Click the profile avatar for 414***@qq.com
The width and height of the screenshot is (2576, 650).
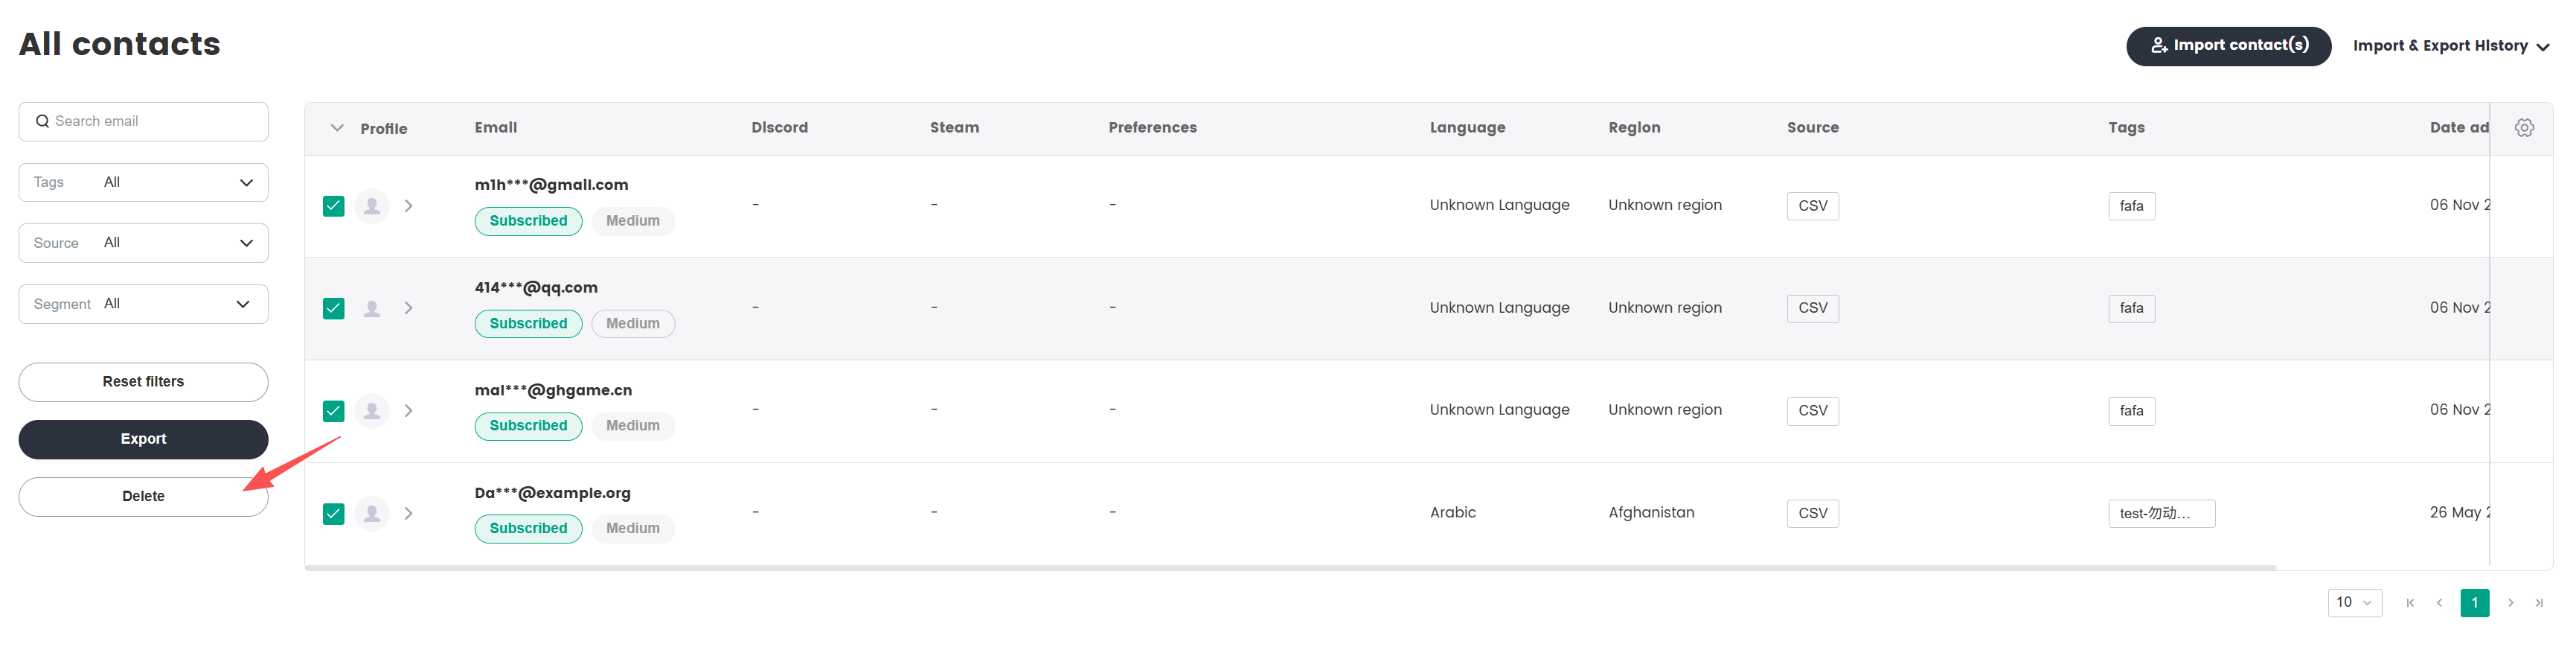click(x=372, y=308)
